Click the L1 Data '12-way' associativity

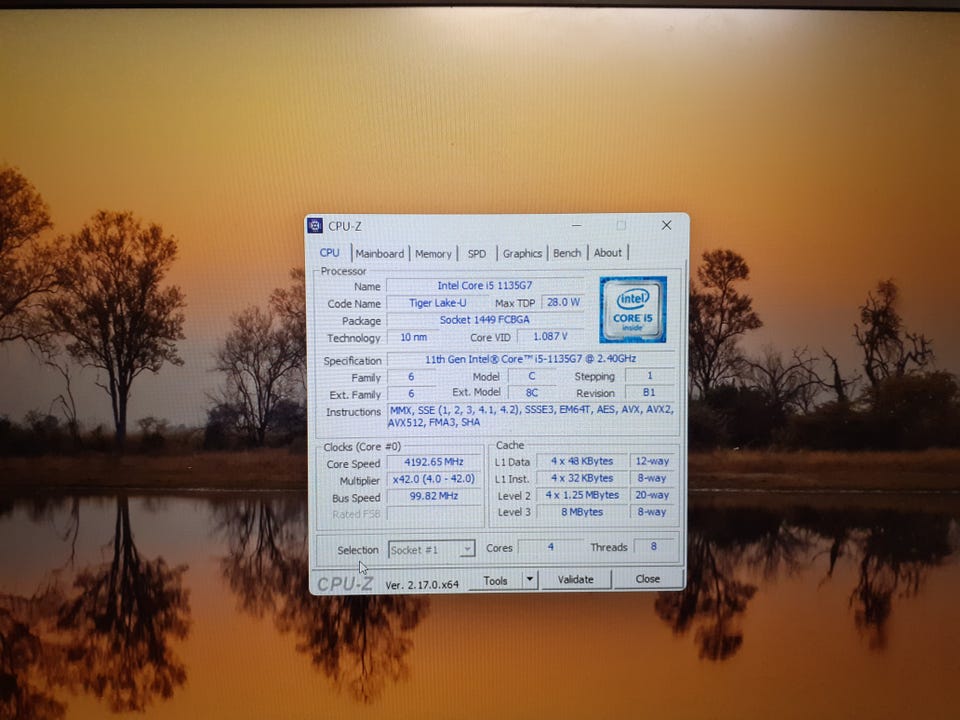coord(652,461)
